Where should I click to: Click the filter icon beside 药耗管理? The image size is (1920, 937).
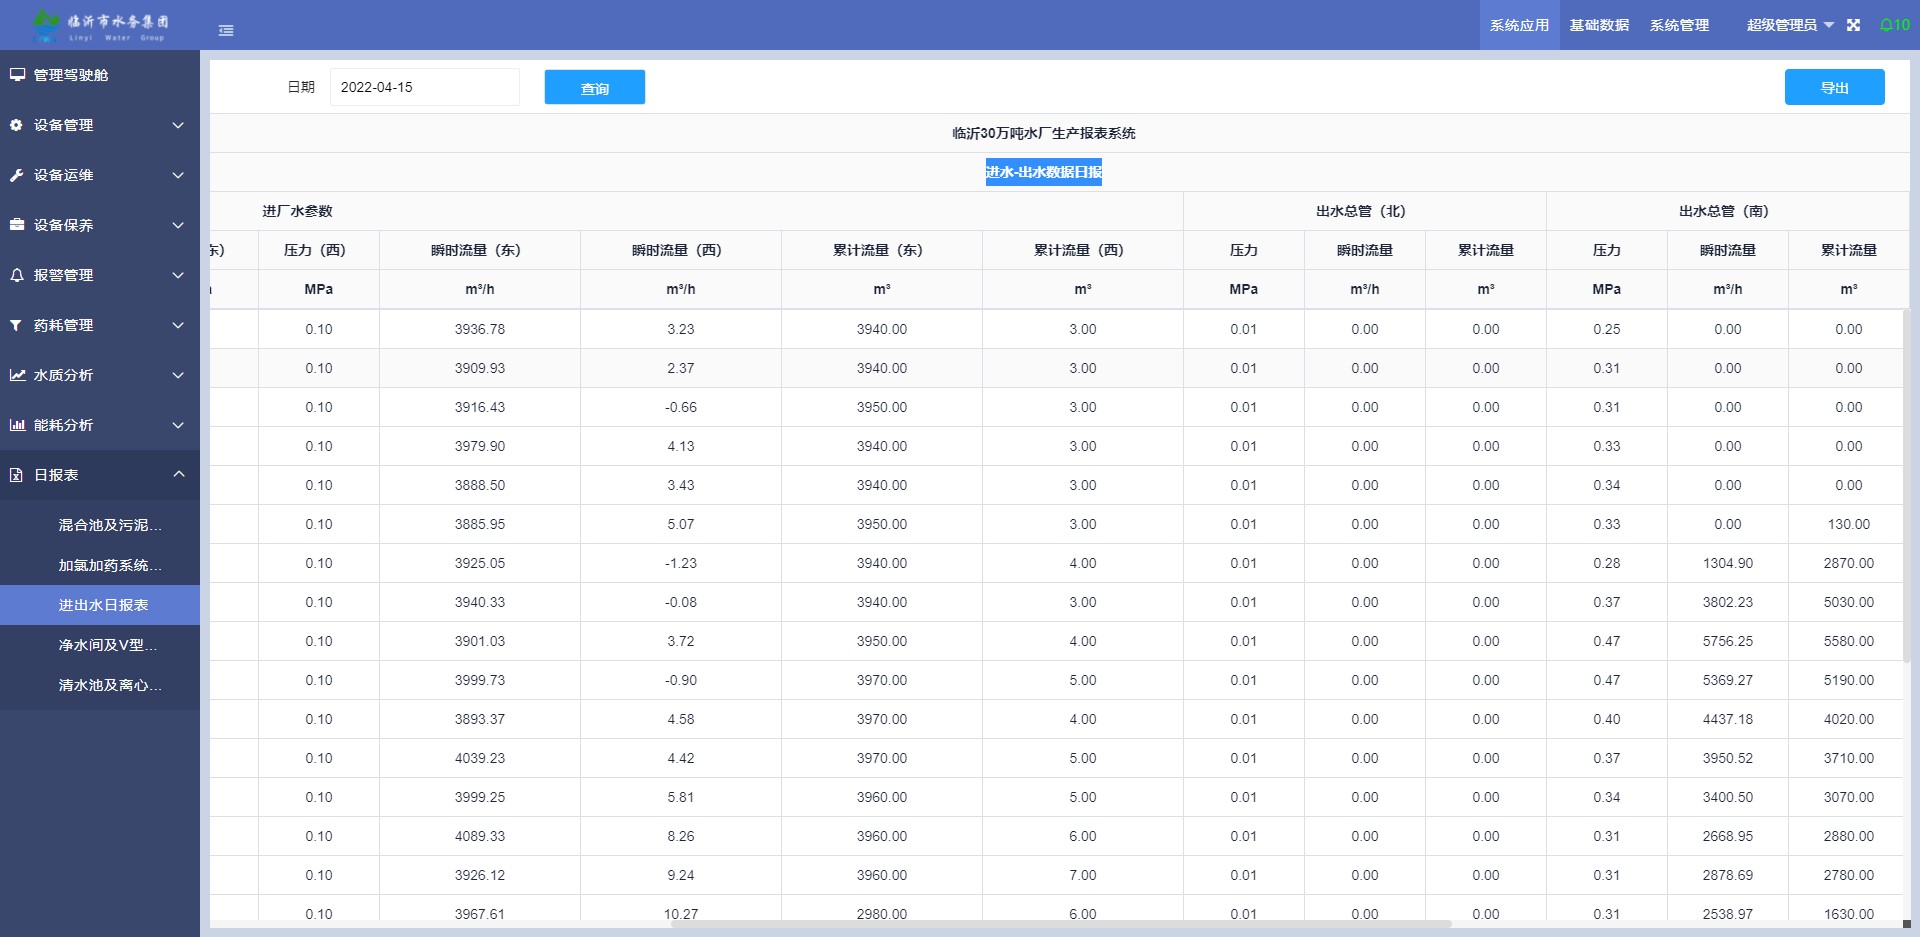tap(16, 325)
